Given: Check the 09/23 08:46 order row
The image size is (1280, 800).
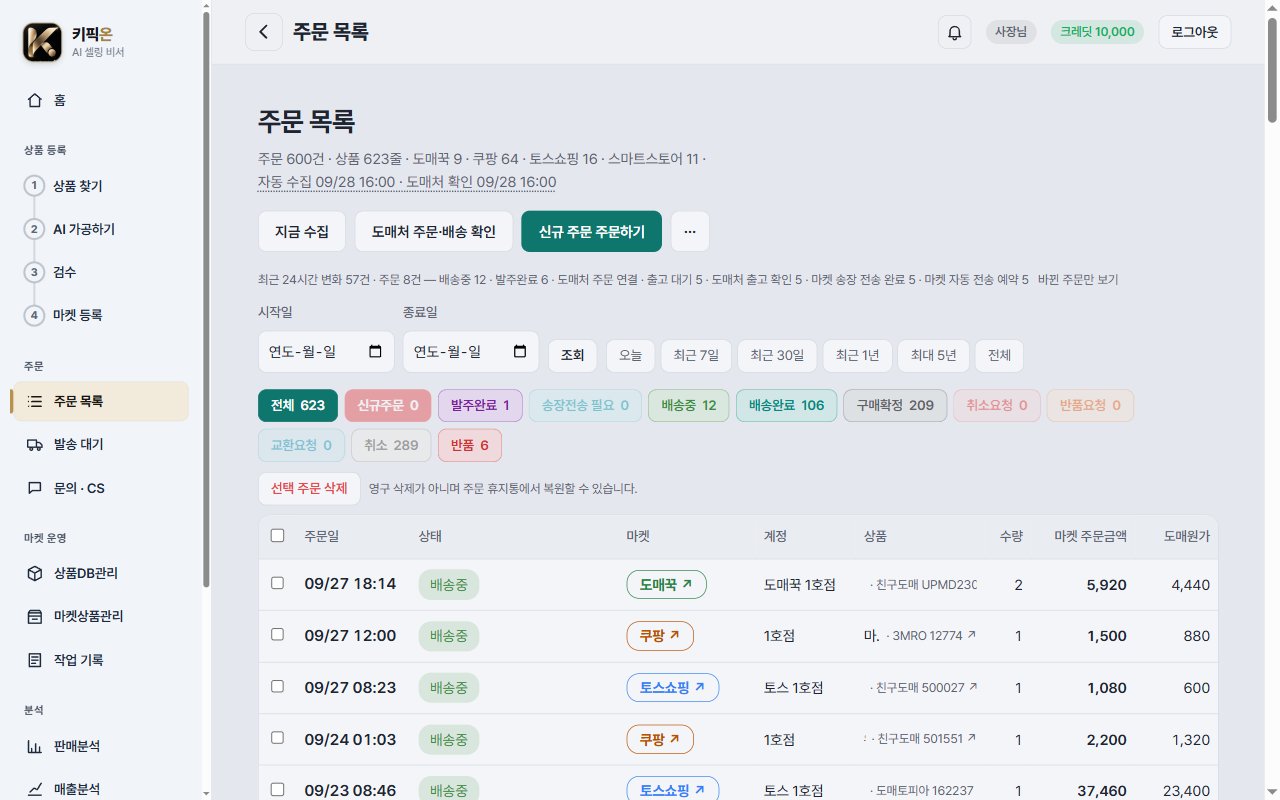Looking at the screenshot, I should (278, 790).
